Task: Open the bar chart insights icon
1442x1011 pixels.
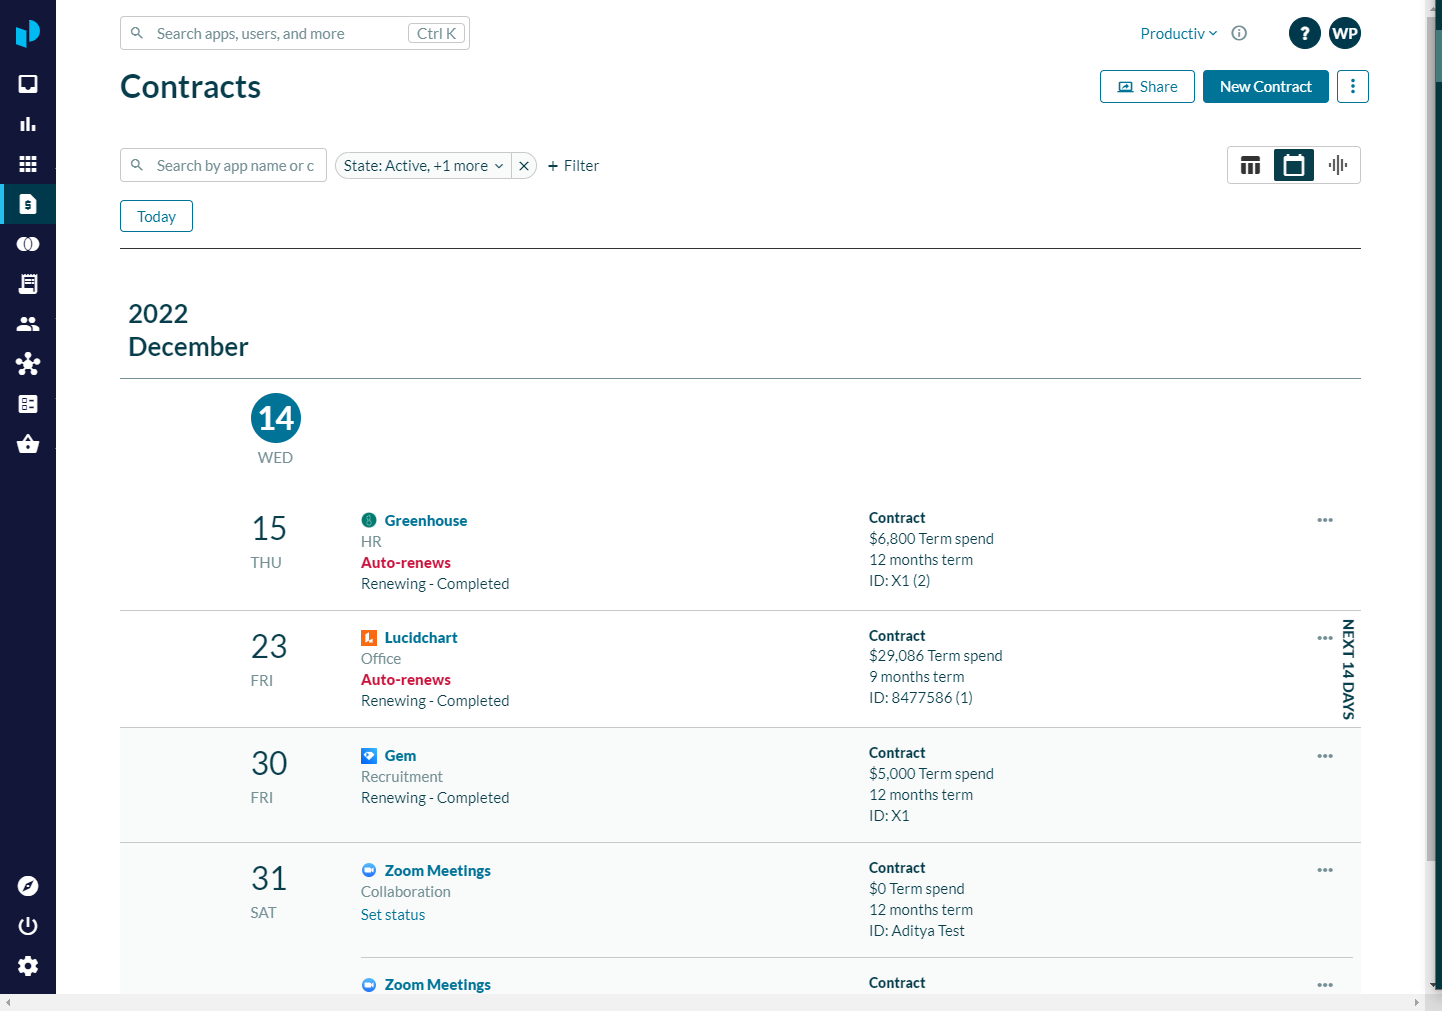Action: coord(28,124)
